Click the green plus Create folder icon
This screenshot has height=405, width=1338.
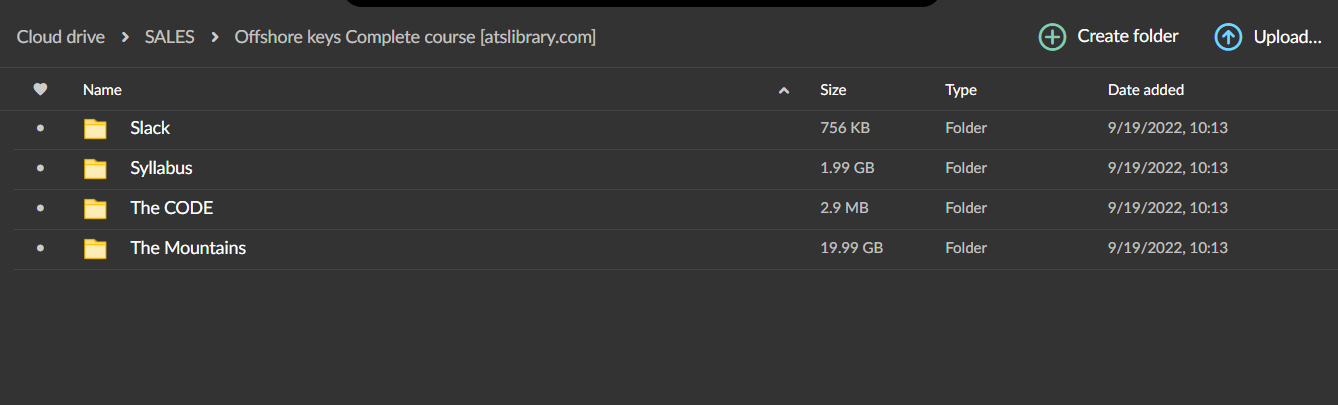[x=1052, y=37]
